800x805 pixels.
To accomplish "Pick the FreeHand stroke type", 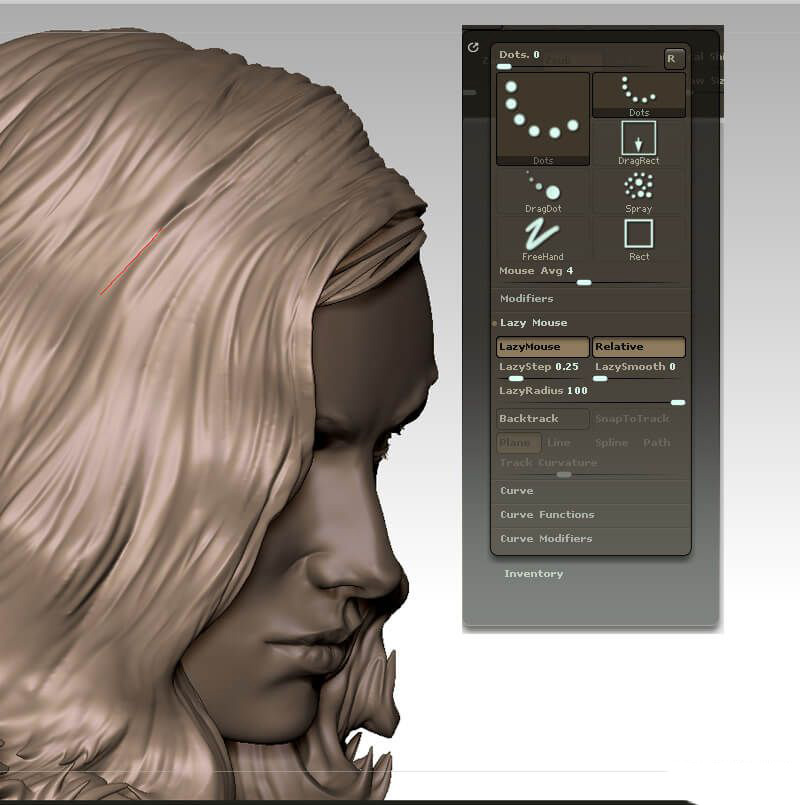I will point(543,239).
